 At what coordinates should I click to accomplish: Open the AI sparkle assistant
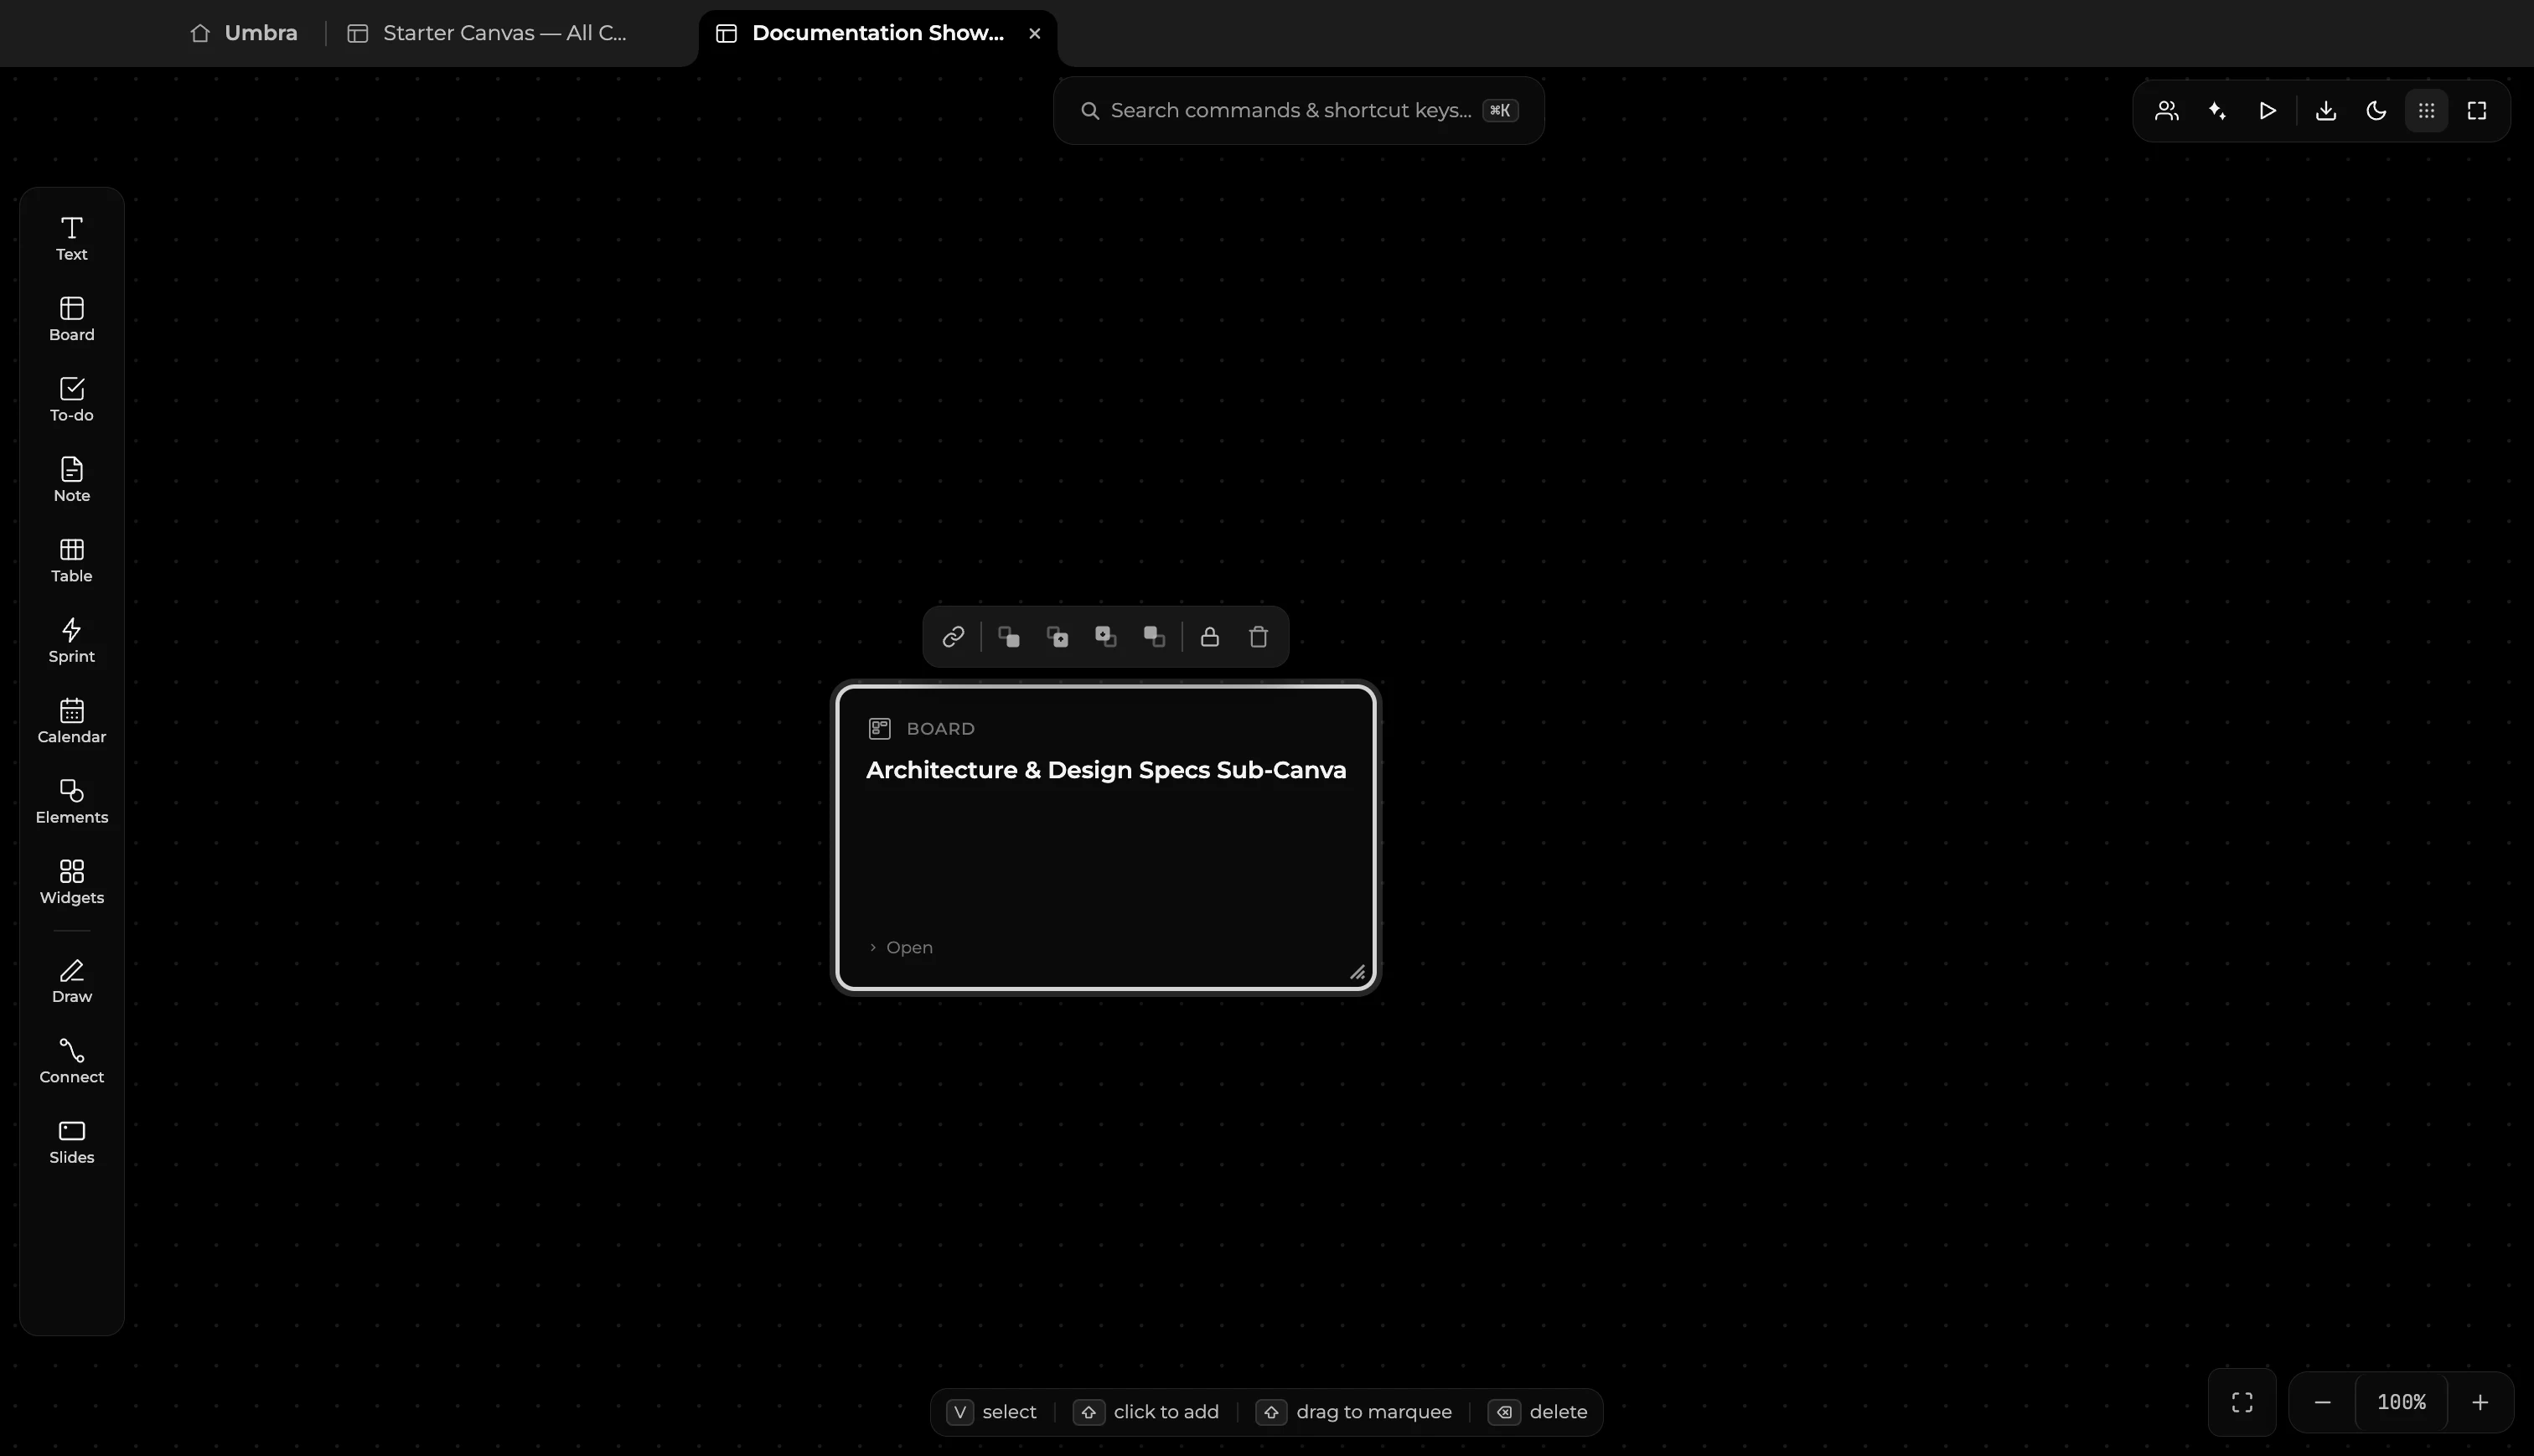pyautogui.click(x=2217, y=111)
